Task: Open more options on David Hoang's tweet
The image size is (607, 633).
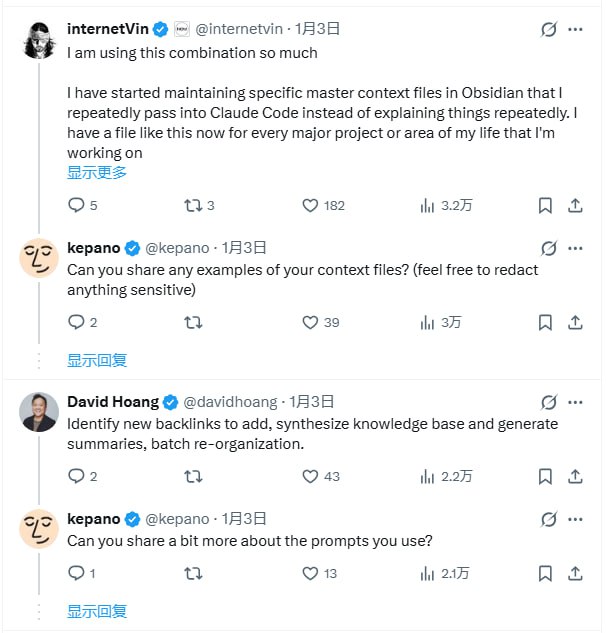Action: click(x=575, y=401)
